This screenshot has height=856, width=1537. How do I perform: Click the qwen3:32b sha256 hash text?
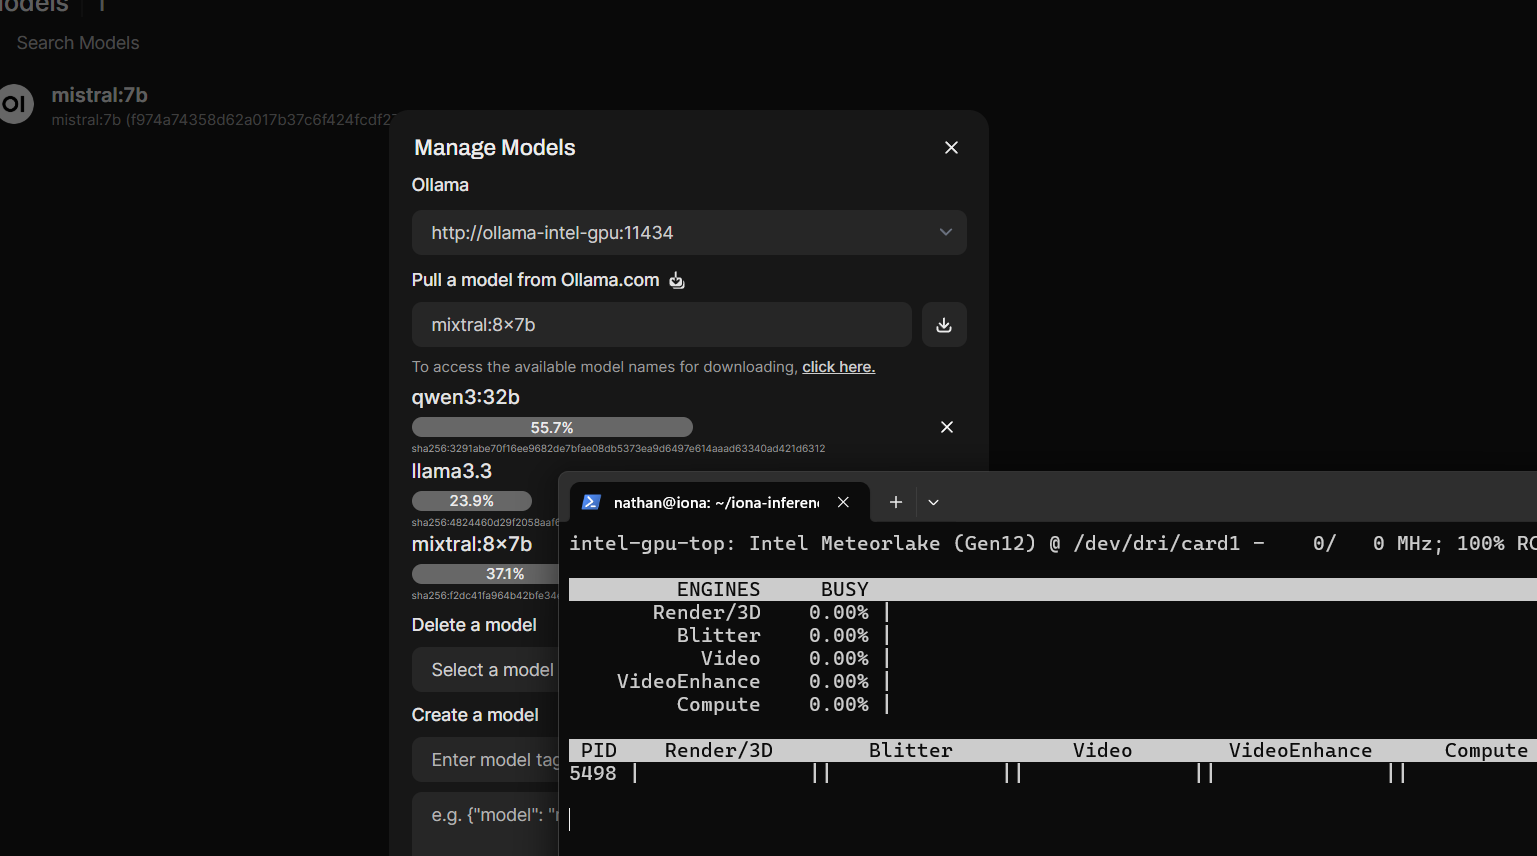(x=618, y=449)
